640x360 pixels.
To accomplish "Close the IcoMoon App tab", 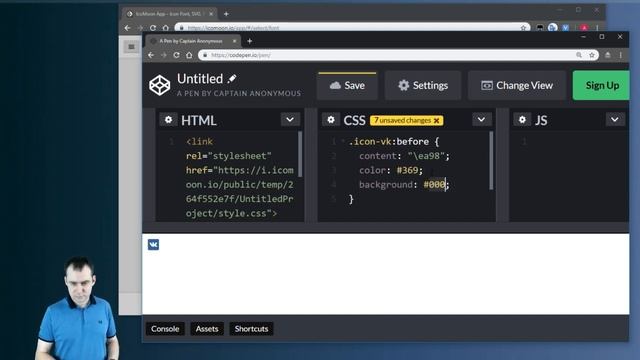I will tap(211, 14).
